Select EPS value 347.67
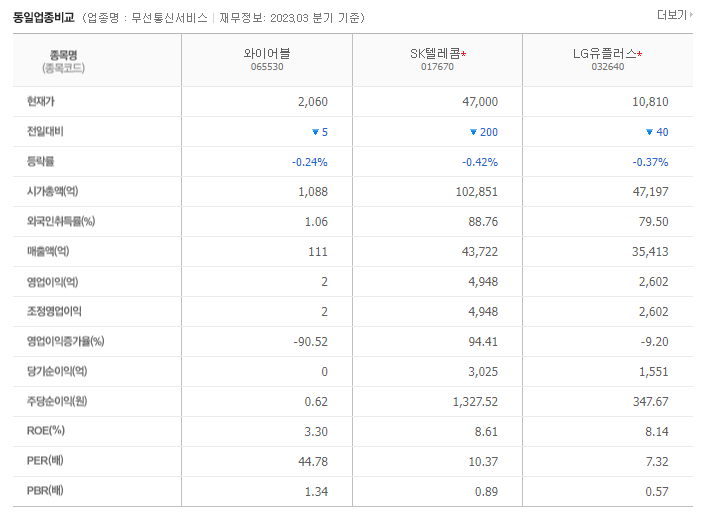The height and width of the screenshot is (512, 701). 650,402
